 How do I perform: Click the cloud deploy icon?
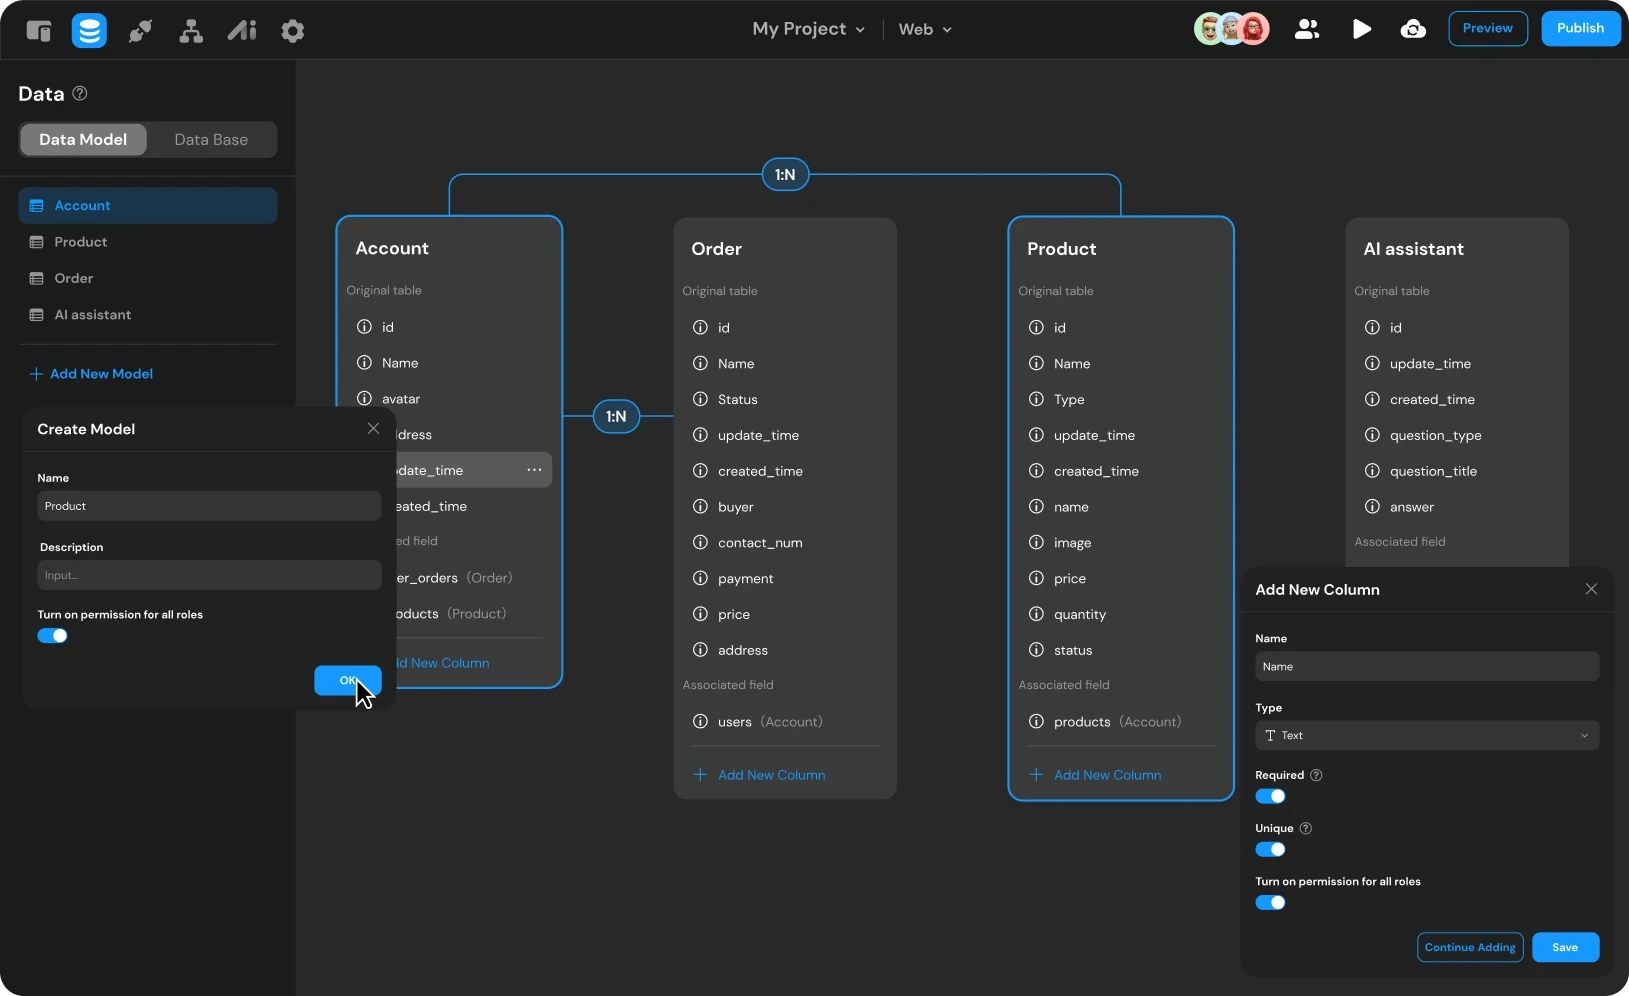tap(1412, 29)
